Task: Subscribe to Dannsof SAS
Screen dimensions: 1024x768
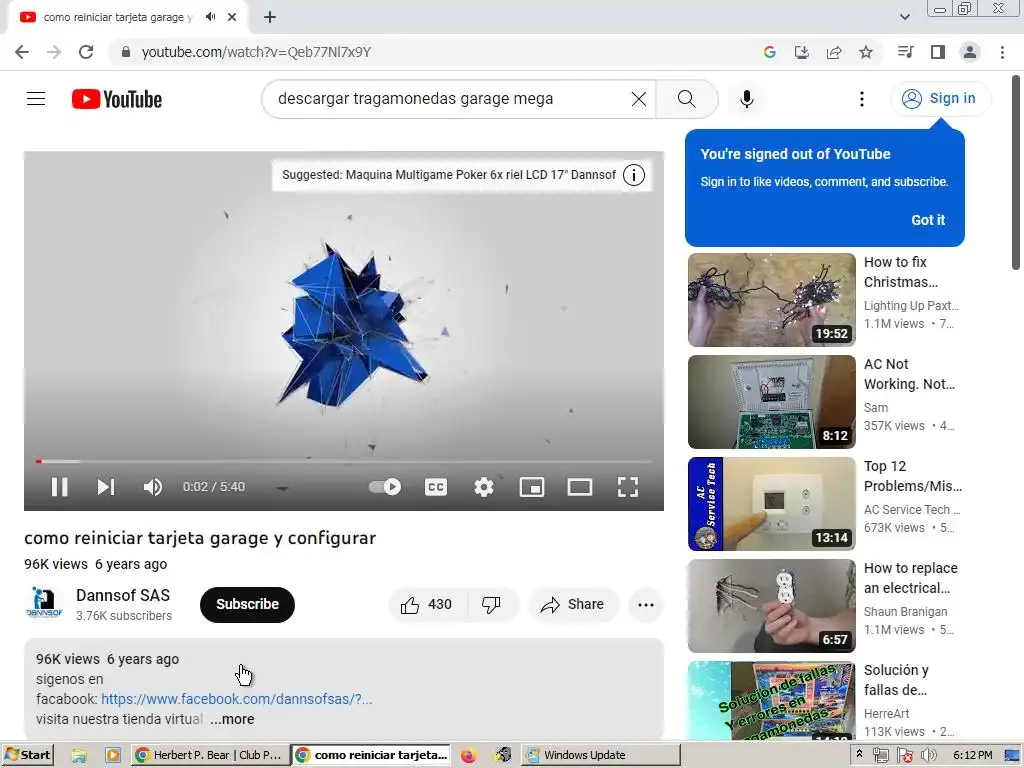Action: tap(248, 605)
